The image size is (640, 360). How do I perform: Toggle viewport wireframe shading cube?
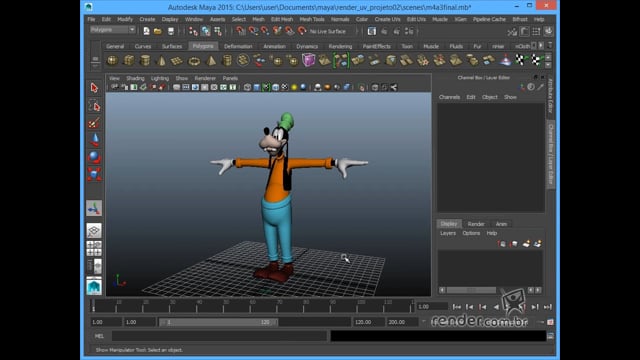tap(247, 87)
